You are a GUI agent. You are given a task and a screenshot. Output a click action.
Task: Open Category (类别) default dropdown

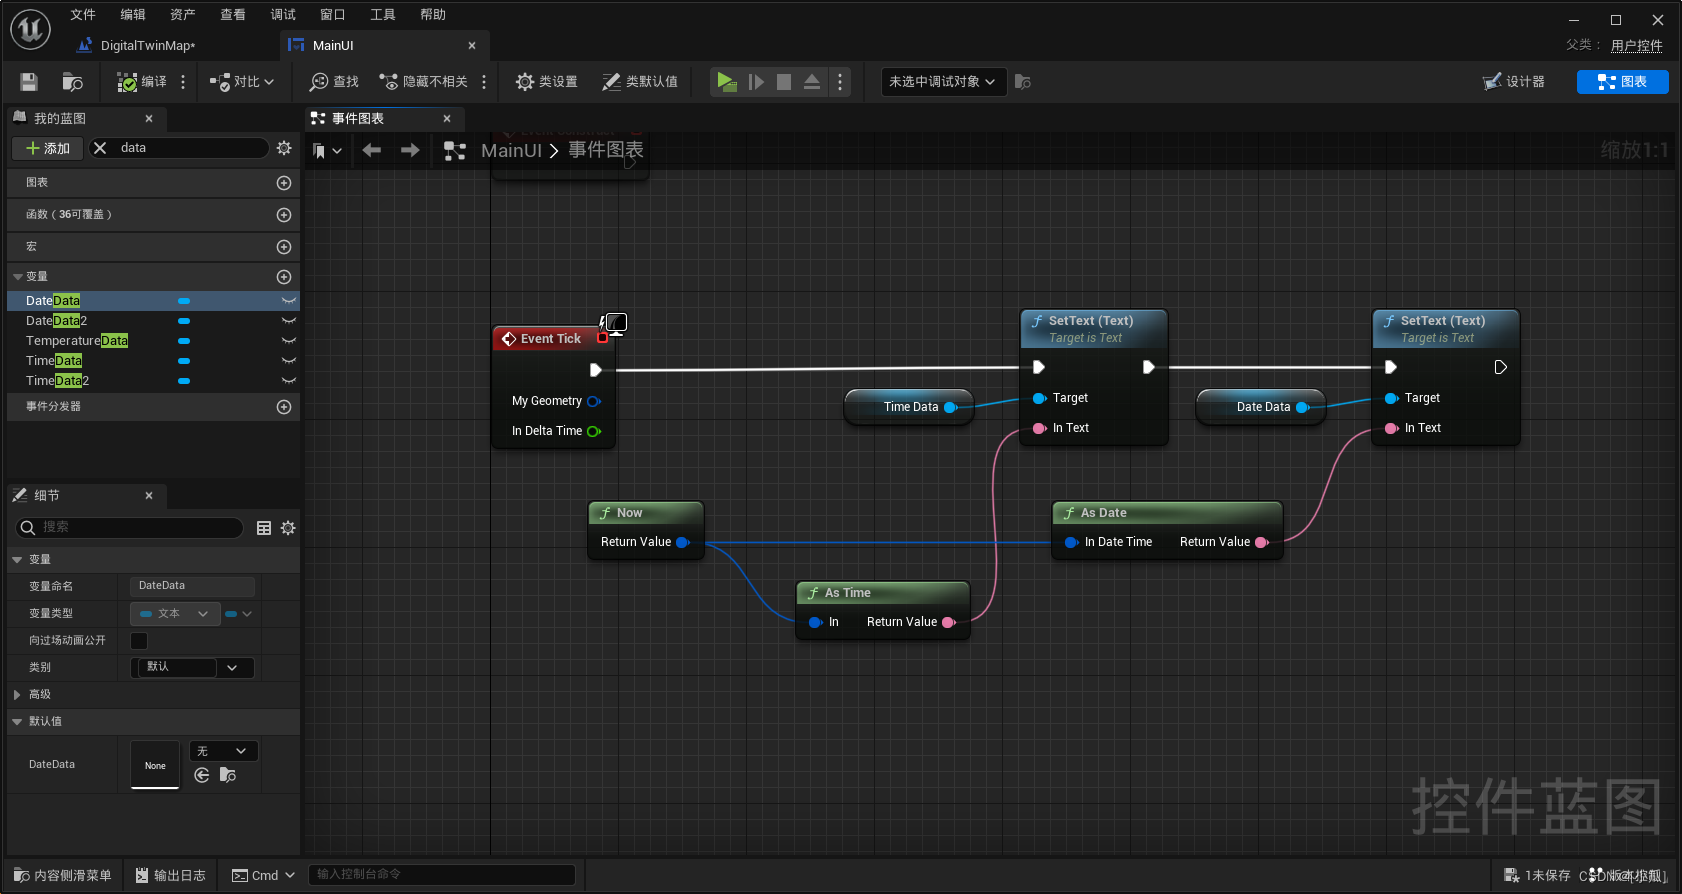[x=192, y=667]
